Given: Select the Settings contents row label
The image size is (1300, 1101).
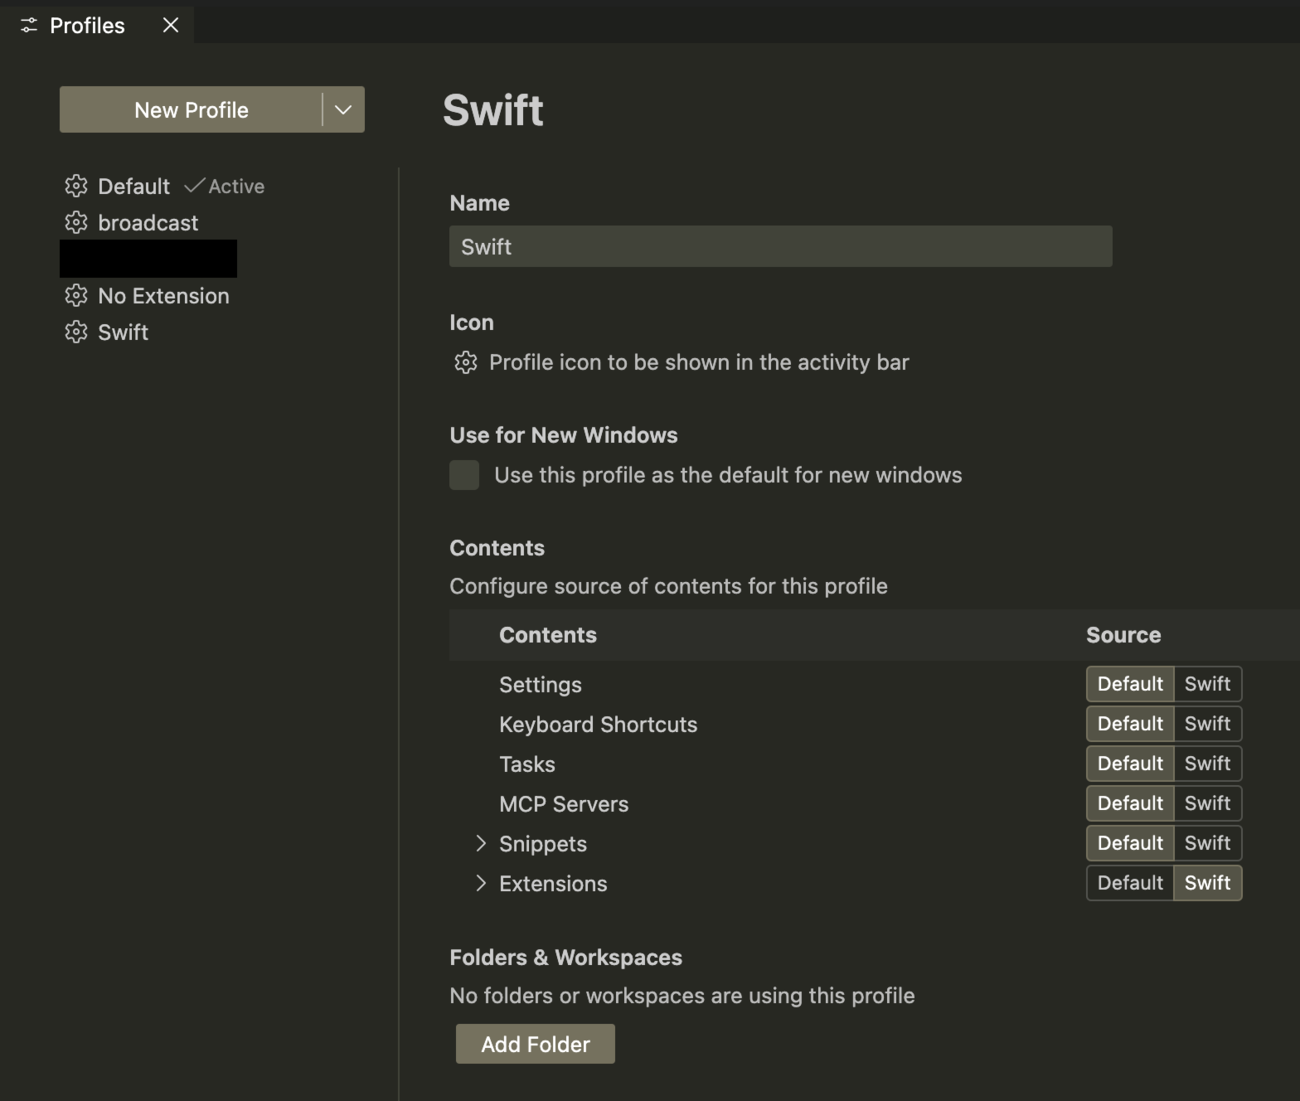Looking at the screenshot, I should 540,684.
